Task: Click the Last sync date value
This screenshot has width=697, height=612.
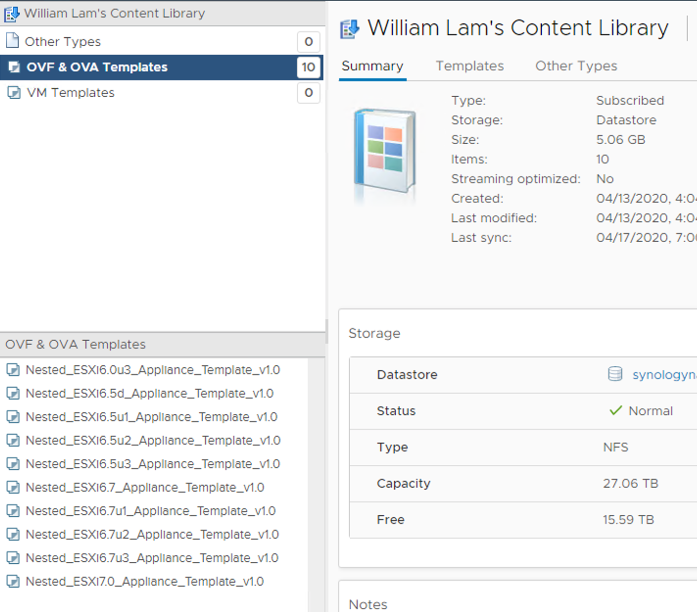Action: [x=646, y=238]
